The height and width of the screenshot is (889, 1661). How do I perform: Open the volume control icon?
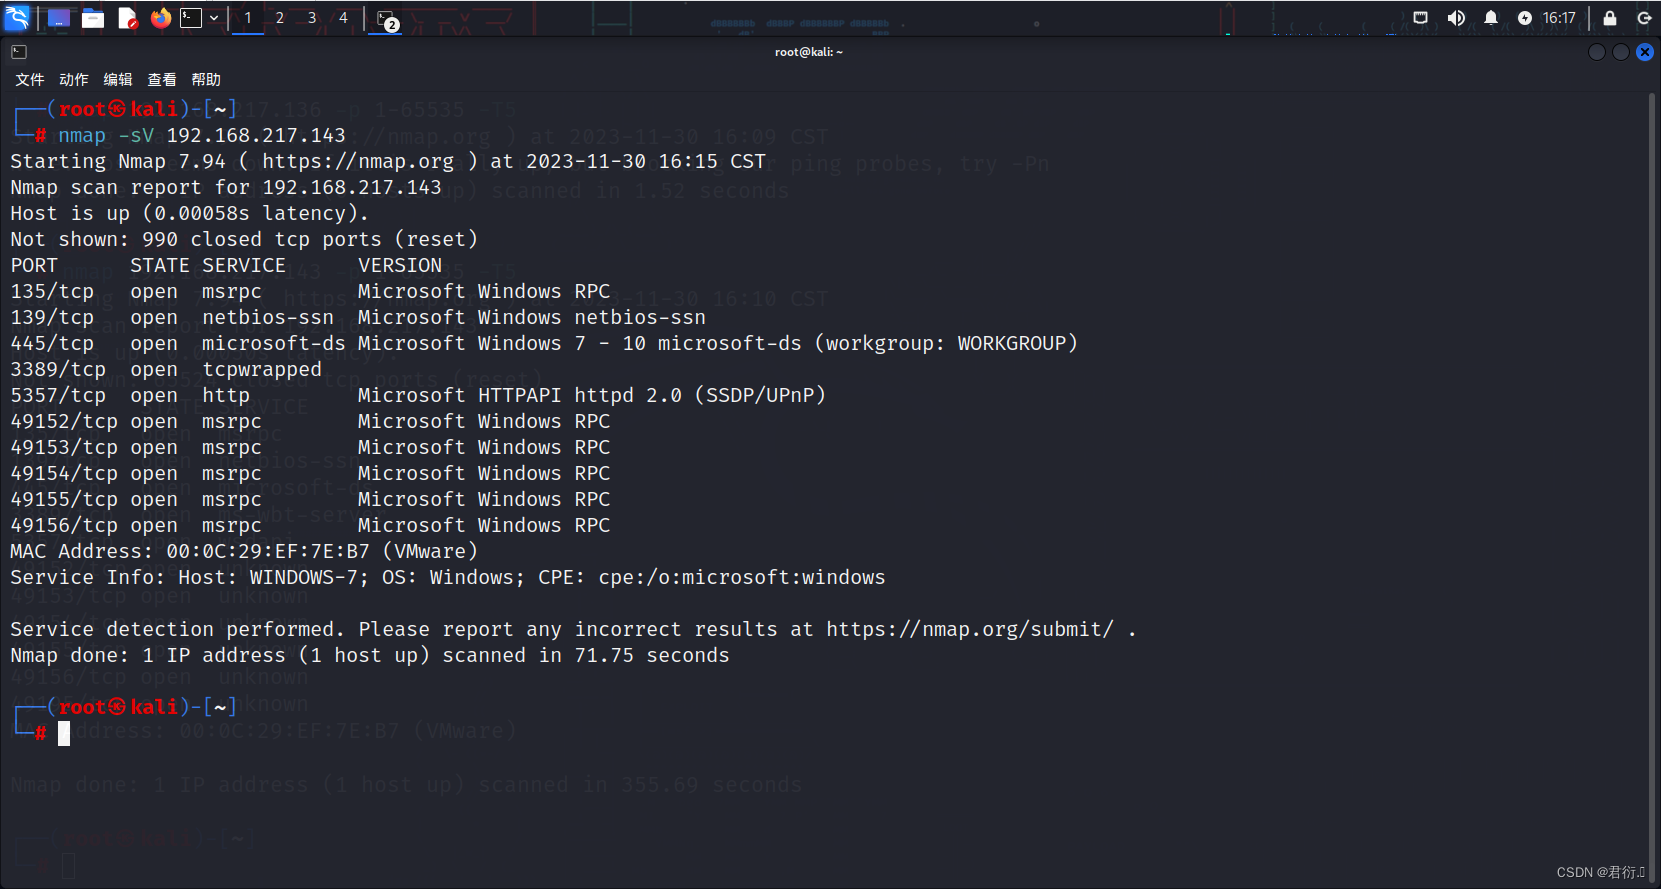tap(1456, 18)
